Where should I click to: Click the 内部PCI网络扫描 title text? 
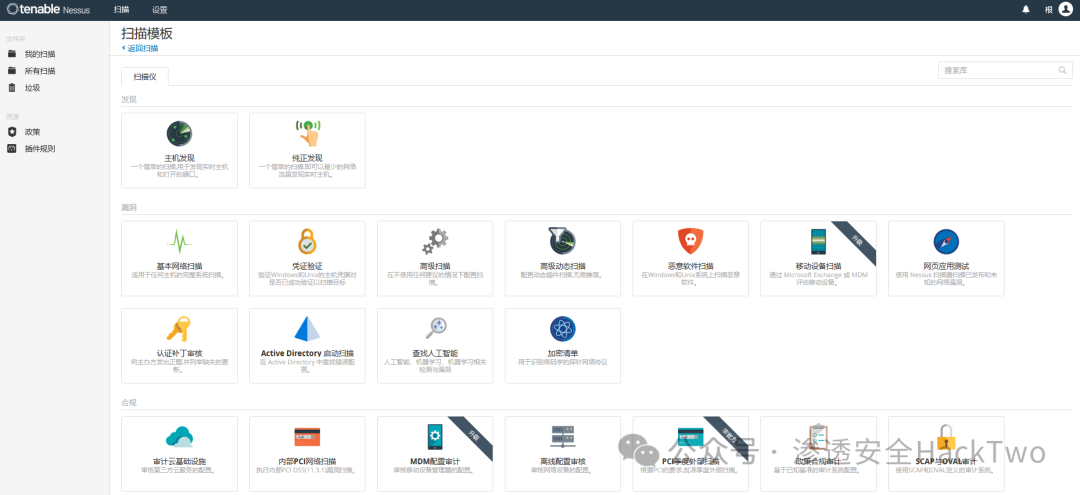(307, 461)
